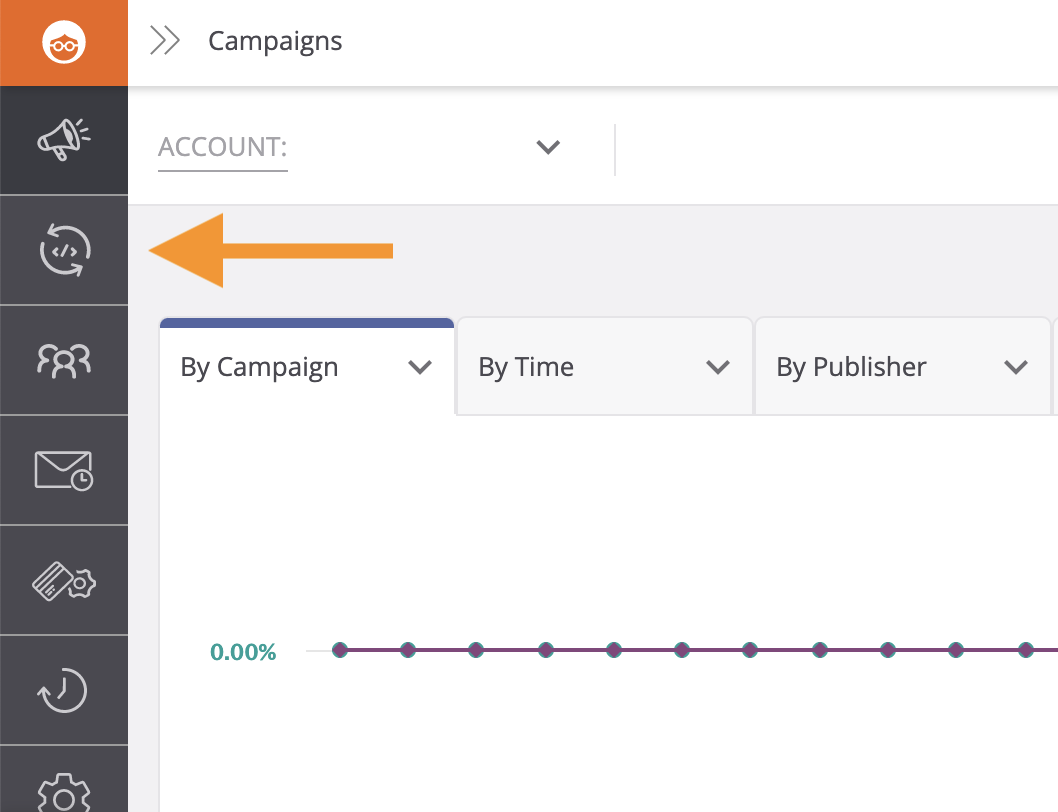Click the first data point on the chart line
Screen dimensions: 1058x812
pos(340,650)
